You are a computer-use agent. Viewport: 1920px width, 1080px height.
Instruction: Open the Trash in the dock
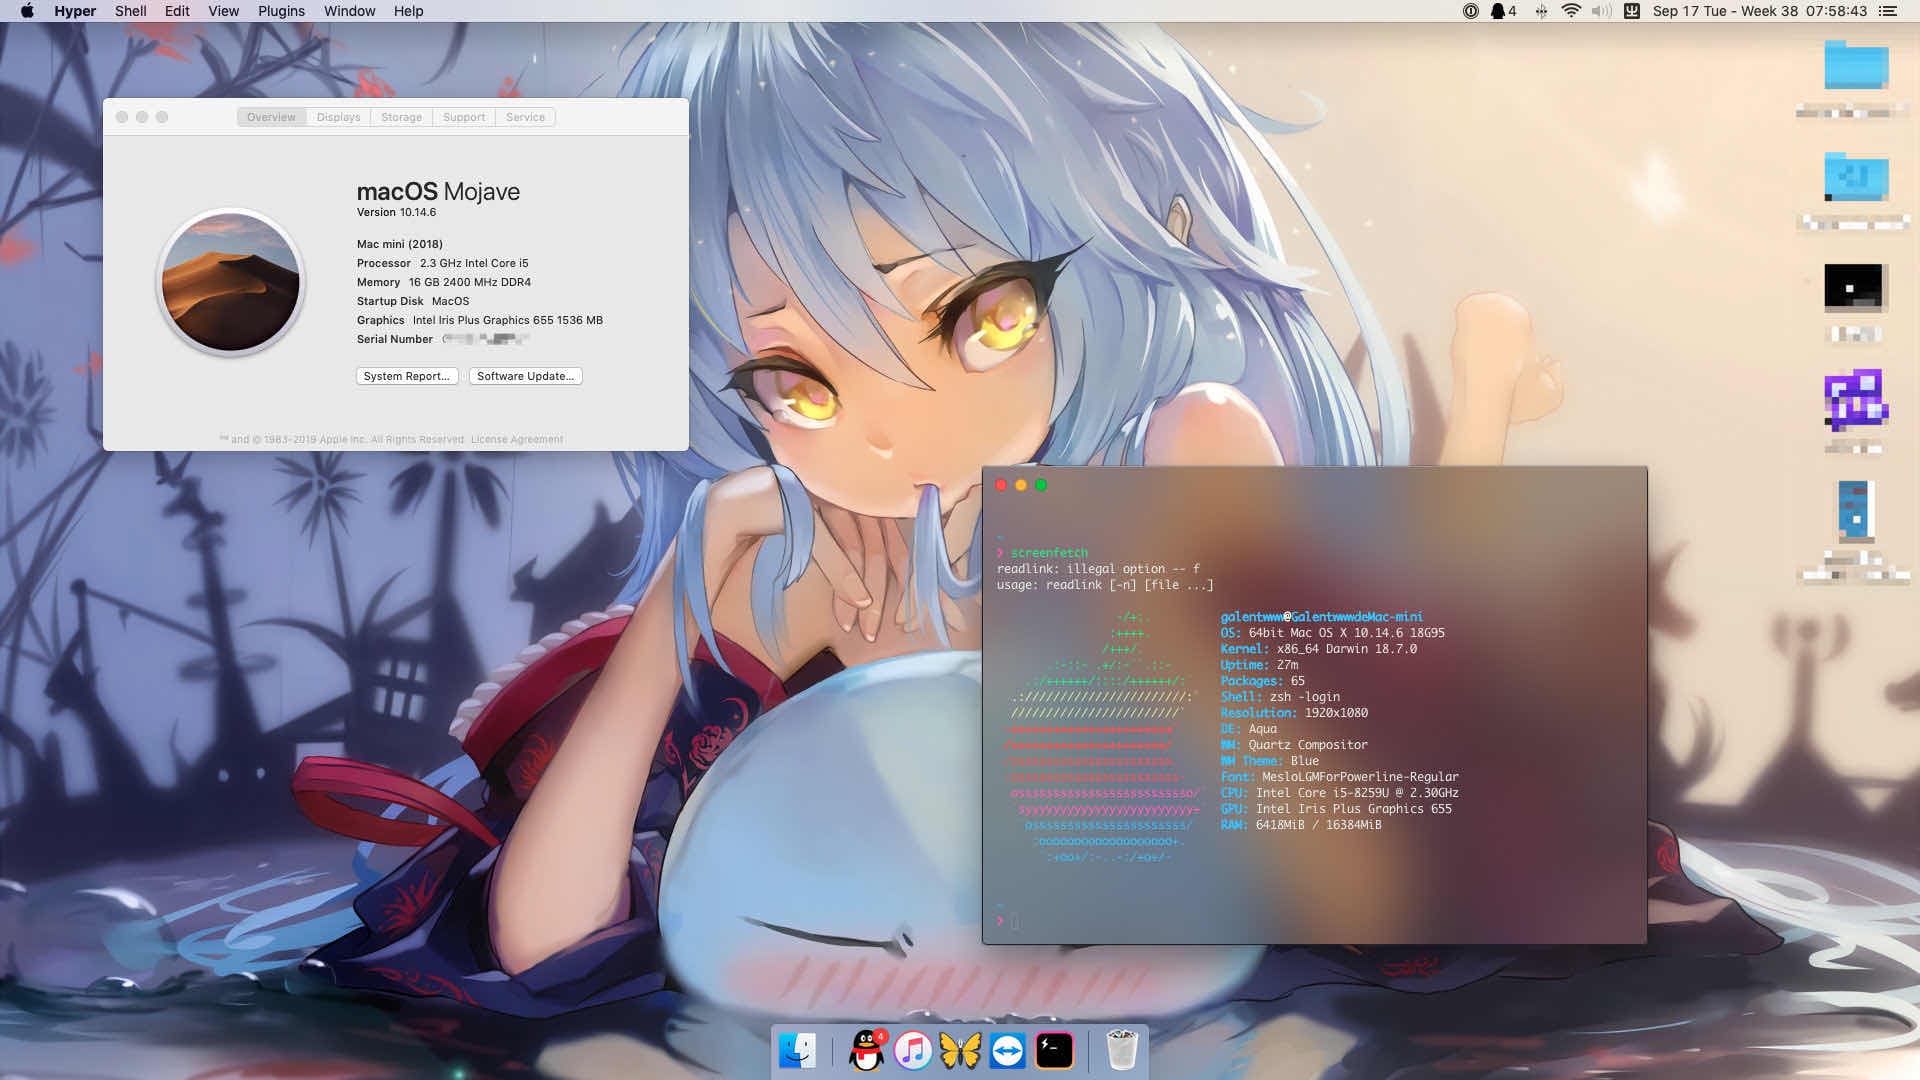1122,1051
